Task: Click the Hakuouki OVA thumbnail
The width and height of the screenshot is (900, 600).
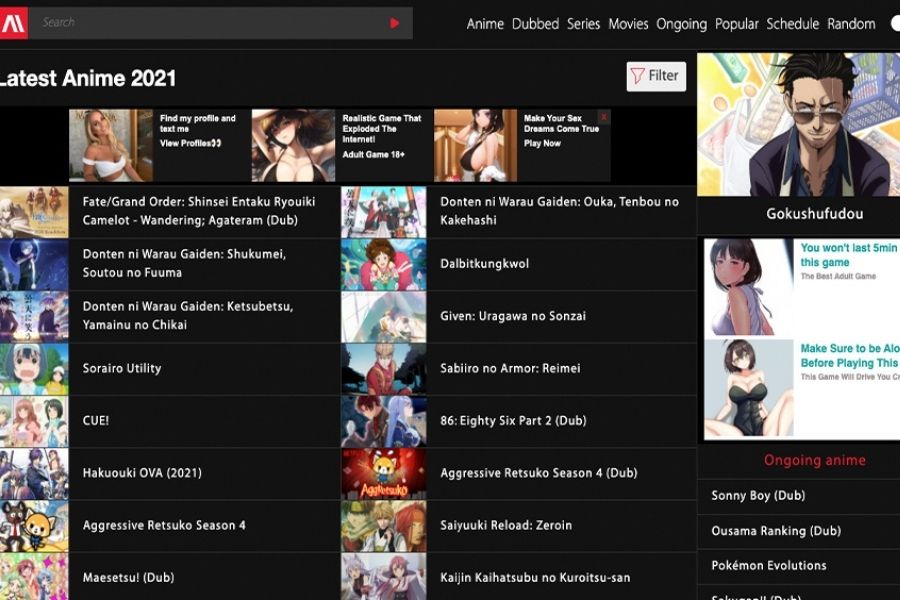Action: (x=34, y=474)
